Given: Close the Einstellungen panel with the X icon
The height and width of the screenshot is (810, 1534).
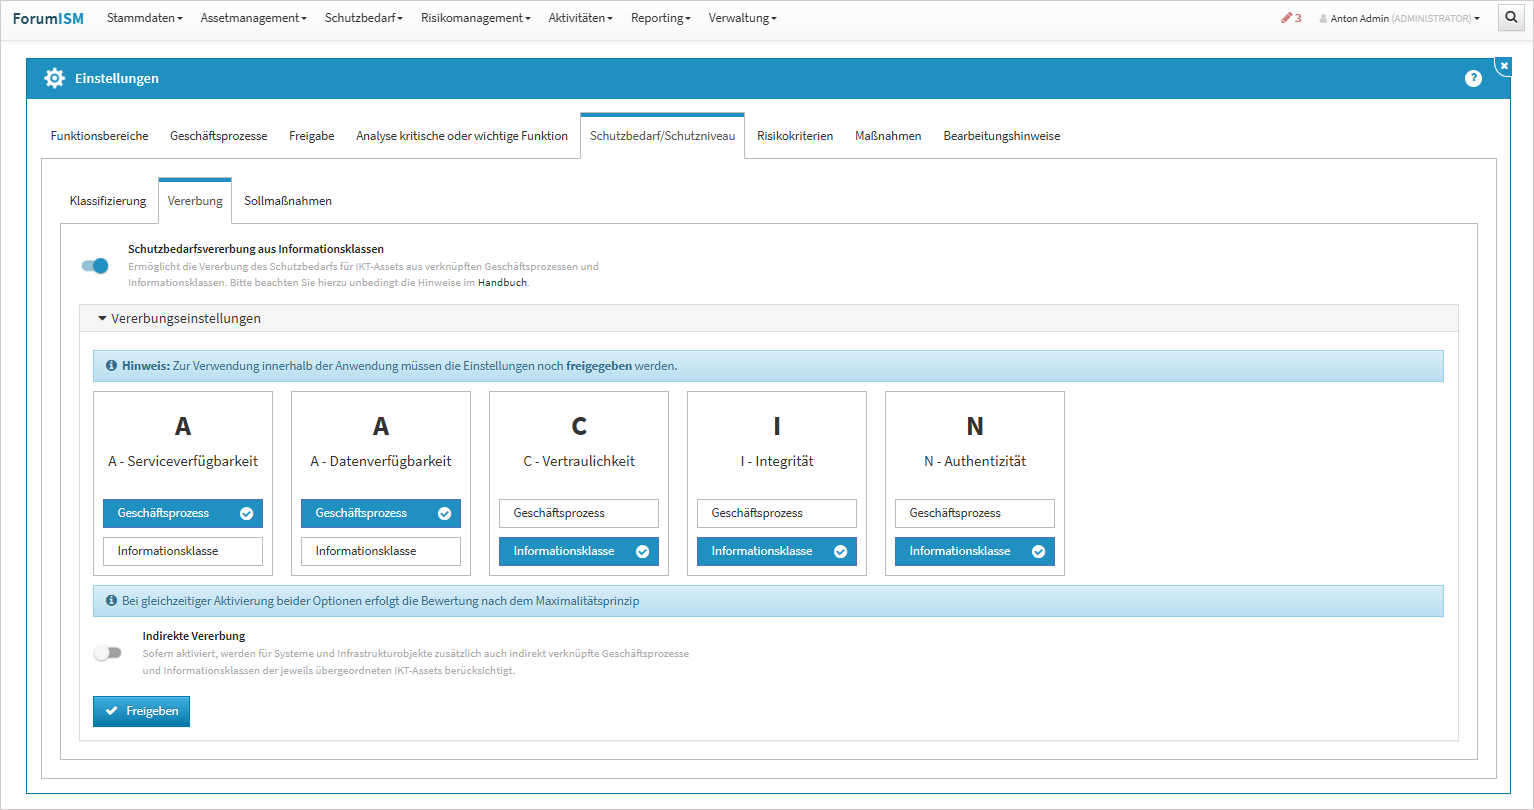Looking at the screenshot, I should (x=1504, y=66).
